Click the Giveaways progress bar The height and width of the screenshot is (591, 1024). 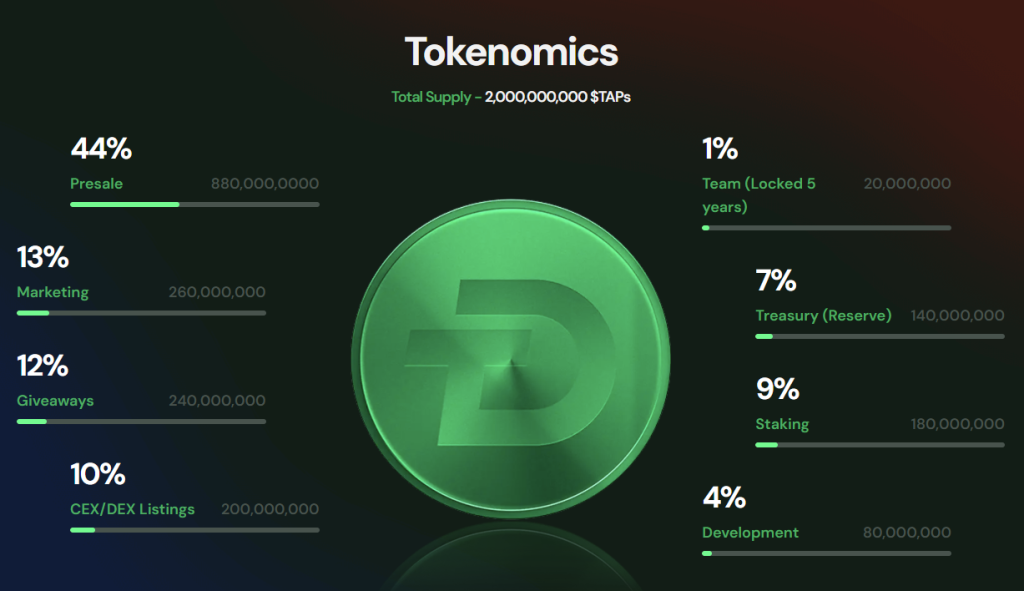141,421
